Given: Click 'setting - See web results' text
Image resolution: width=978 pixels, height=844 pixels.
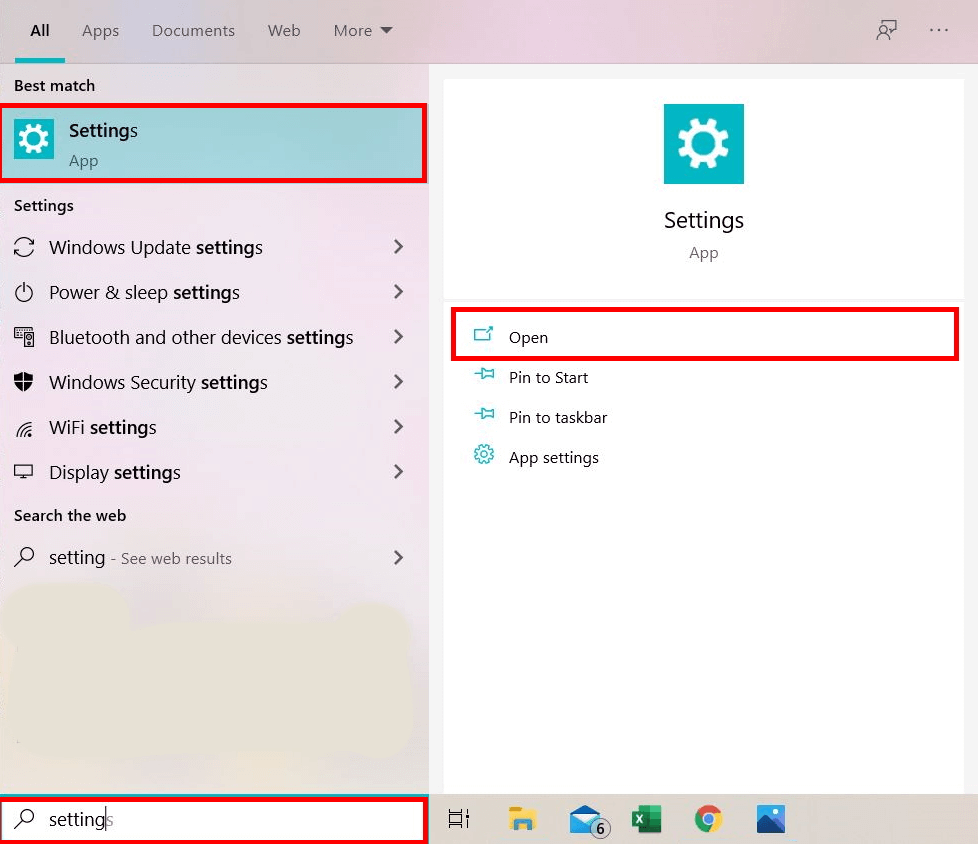Looking at the screenshot, I should coord(140,558).
